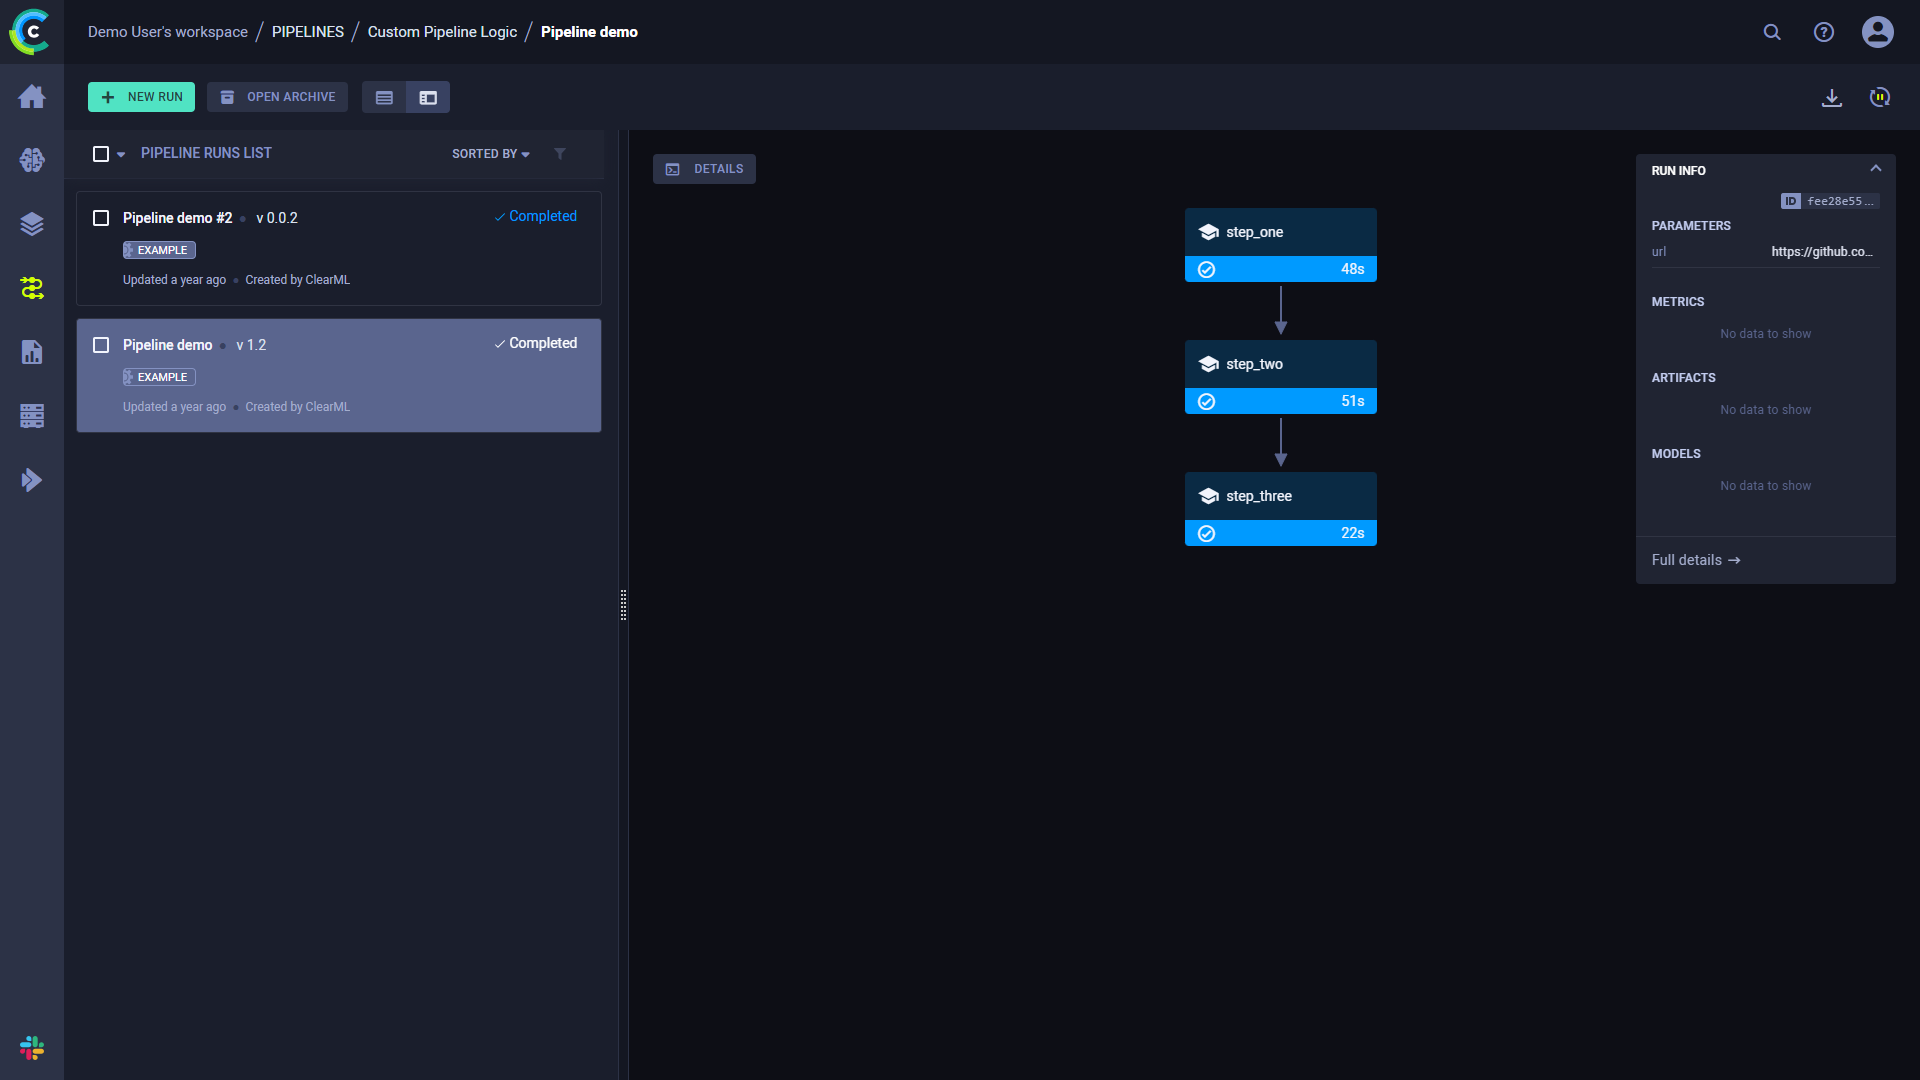Open the help question mark icon
Image resolution: width=1920 pixels, height=1080 pixels.
pos(1824,32)
